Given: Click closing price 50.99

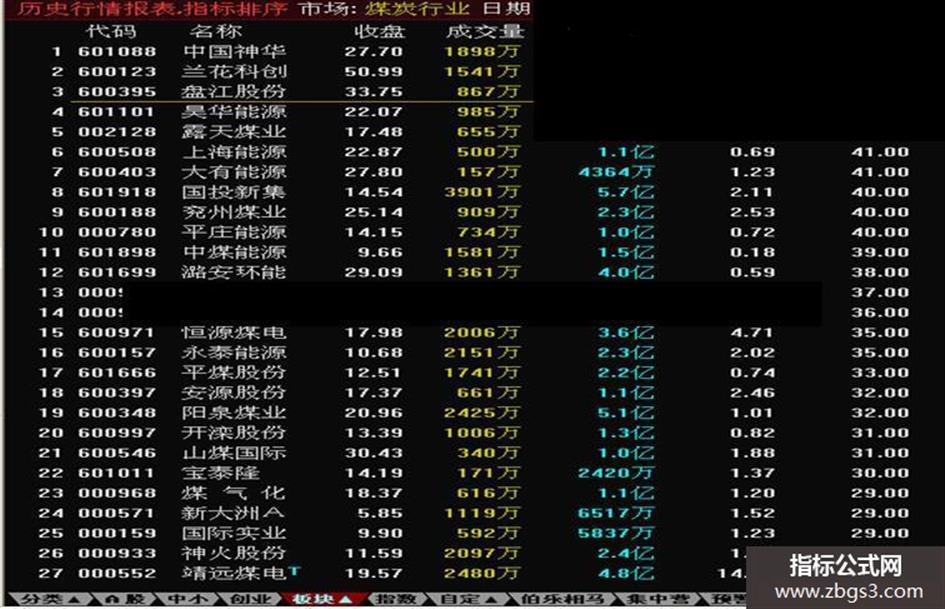Looking at the screenshot, I should pos(374,72).
